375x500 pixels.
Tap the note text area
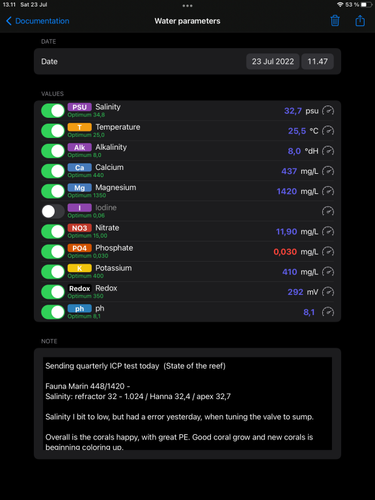pyautogui.click(x=187, y=403)
